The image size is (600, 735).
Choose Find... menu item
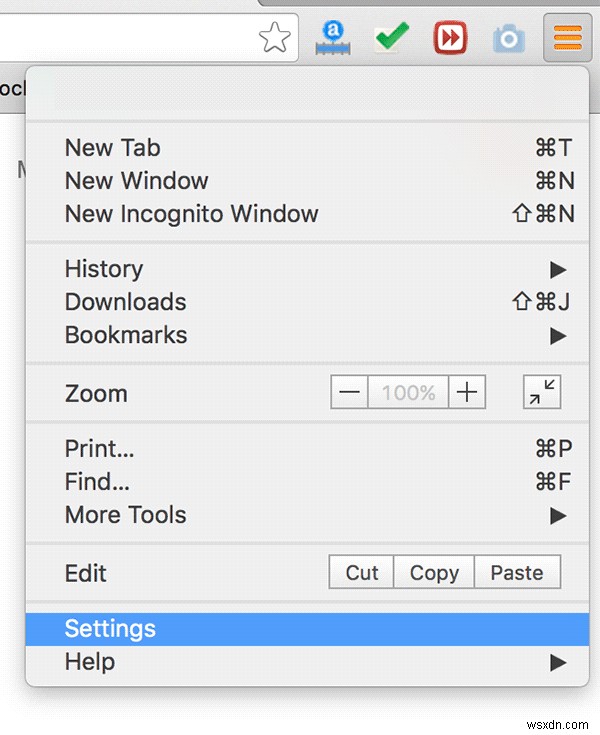tap(308, 482)
